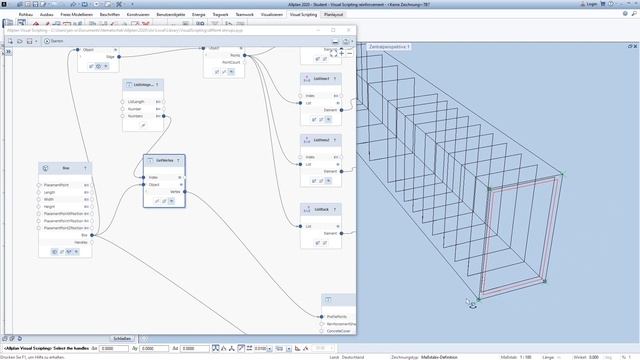Open the Planlayout ribbon tab
Viewport: 640px width, 360px height.
333,14
